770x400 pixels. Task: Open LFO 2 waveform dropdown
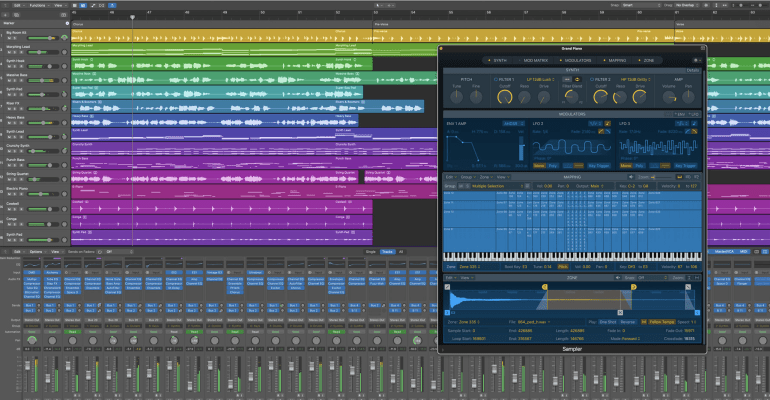point(595,124)
